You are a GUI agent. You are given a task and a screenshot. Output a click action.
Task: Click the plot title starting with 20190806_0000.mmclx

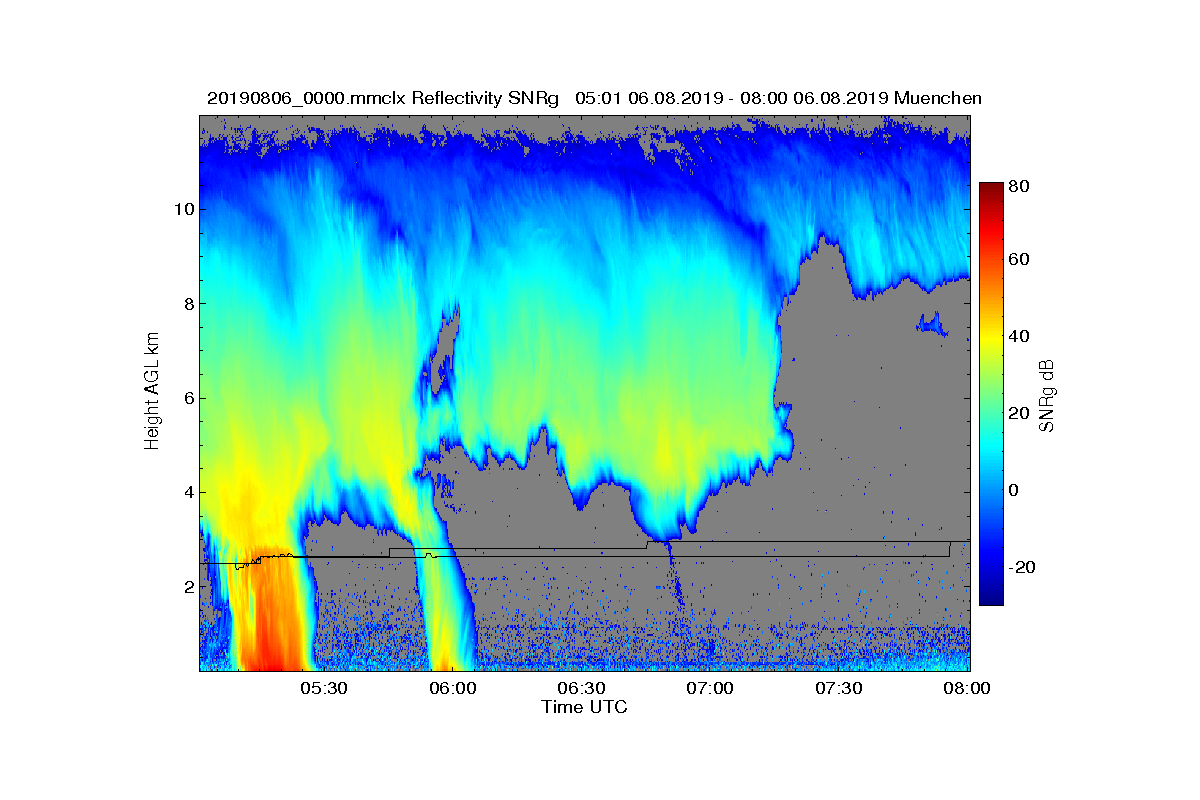(594, 98)
